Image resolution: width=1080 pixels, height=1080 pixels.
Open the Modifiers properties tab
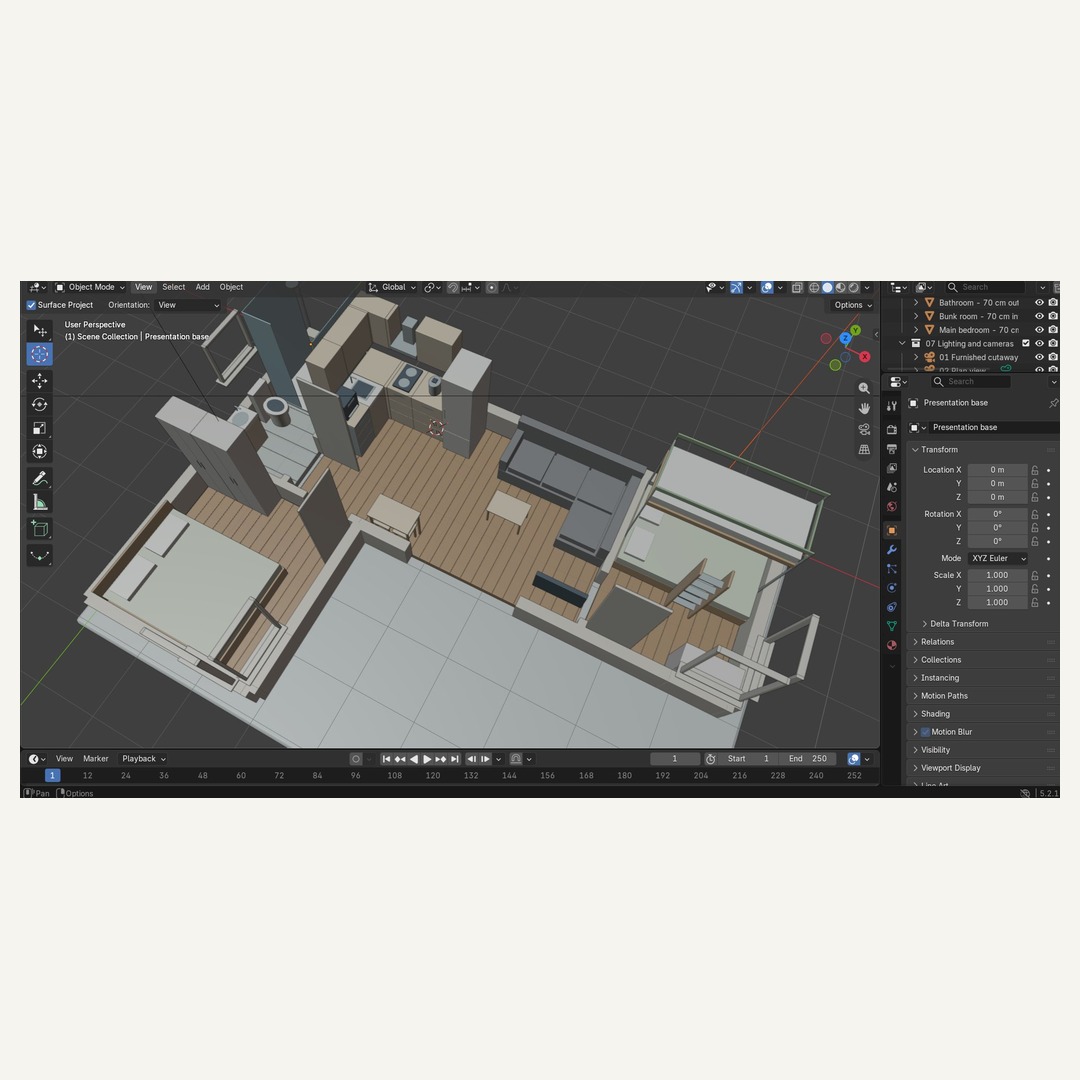pyautogui.click(x=892, y=550)
